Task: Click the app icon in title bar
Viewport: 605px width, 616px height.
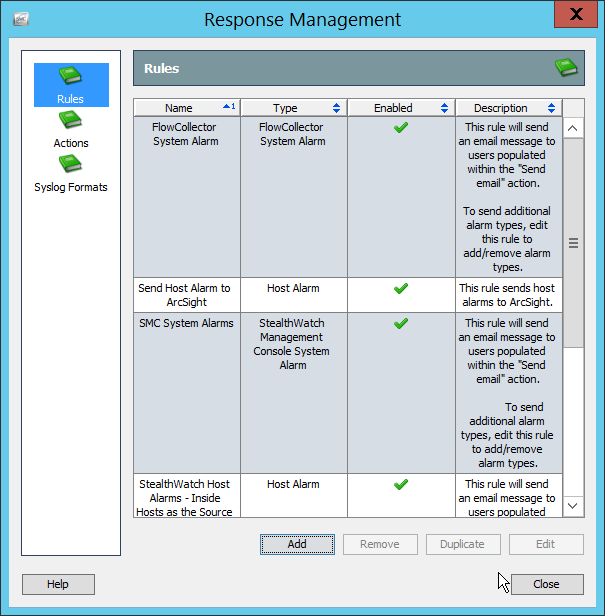Action: [x=21, y=19]
